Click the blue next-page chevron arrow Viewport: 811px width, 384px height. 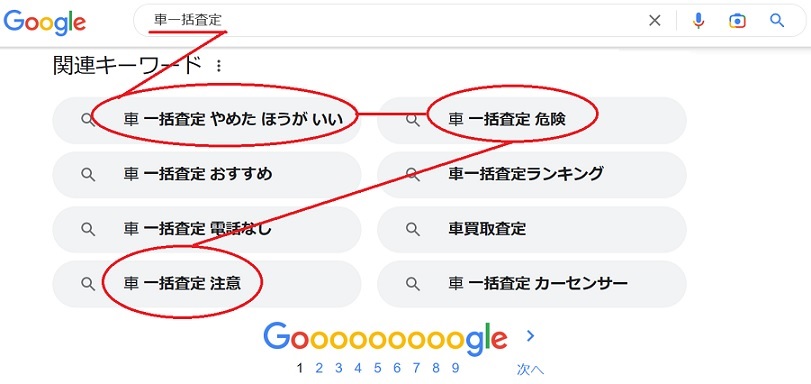pos(530,336)
